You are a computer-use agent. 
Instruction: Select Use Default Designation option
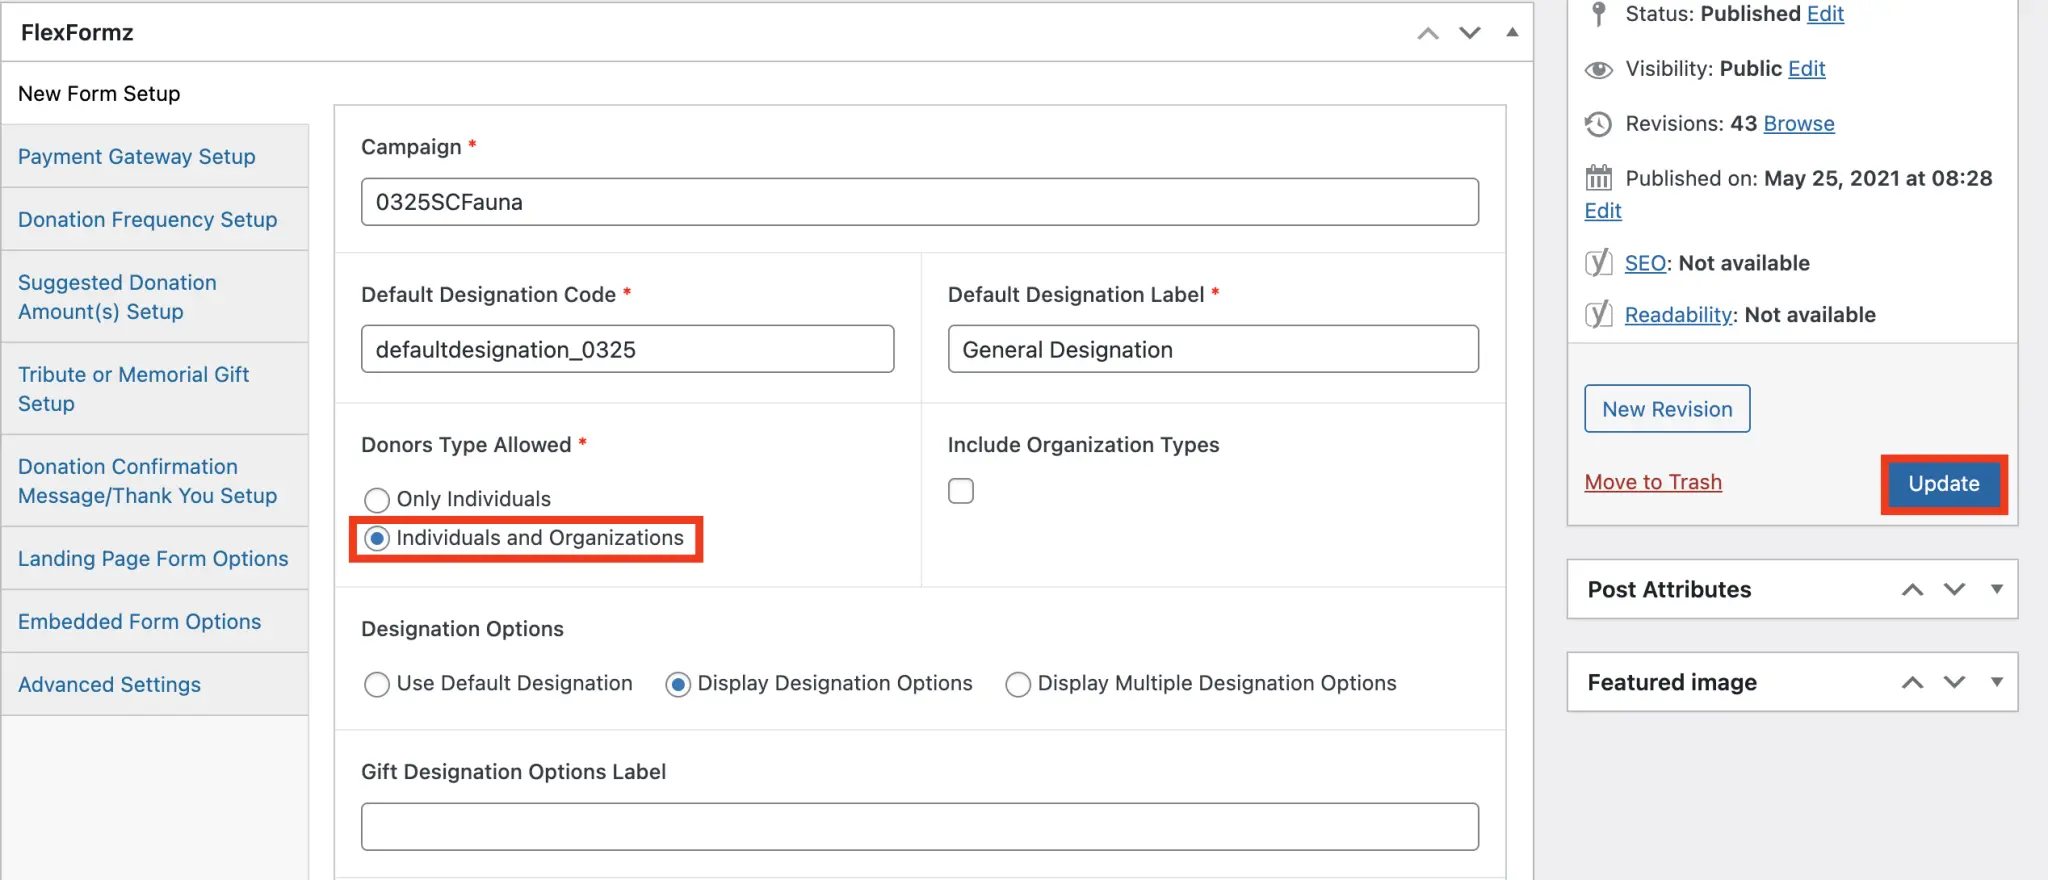(377, 684)
